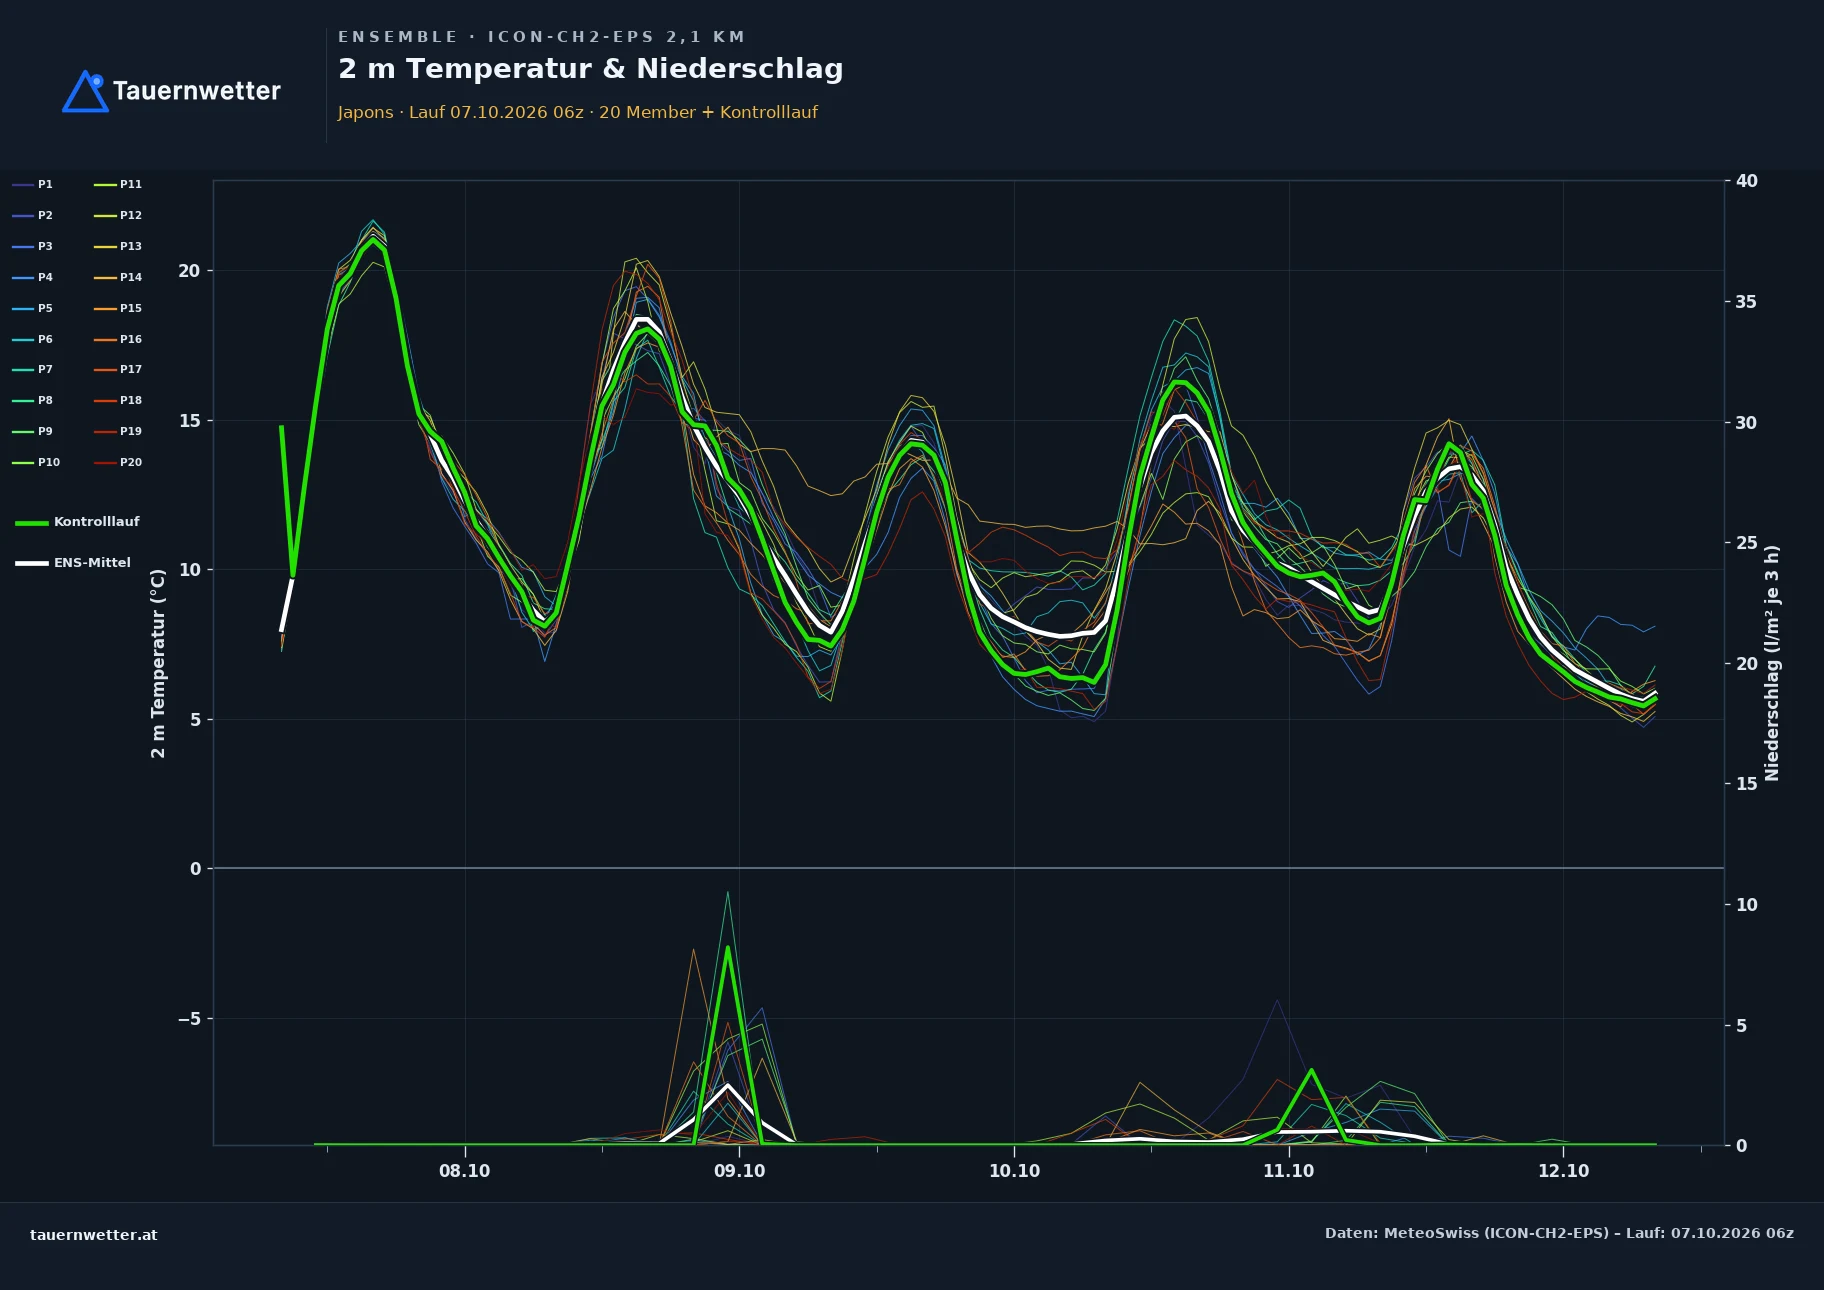
Task: Select the P17 legend entry
Action: point(118,370)
